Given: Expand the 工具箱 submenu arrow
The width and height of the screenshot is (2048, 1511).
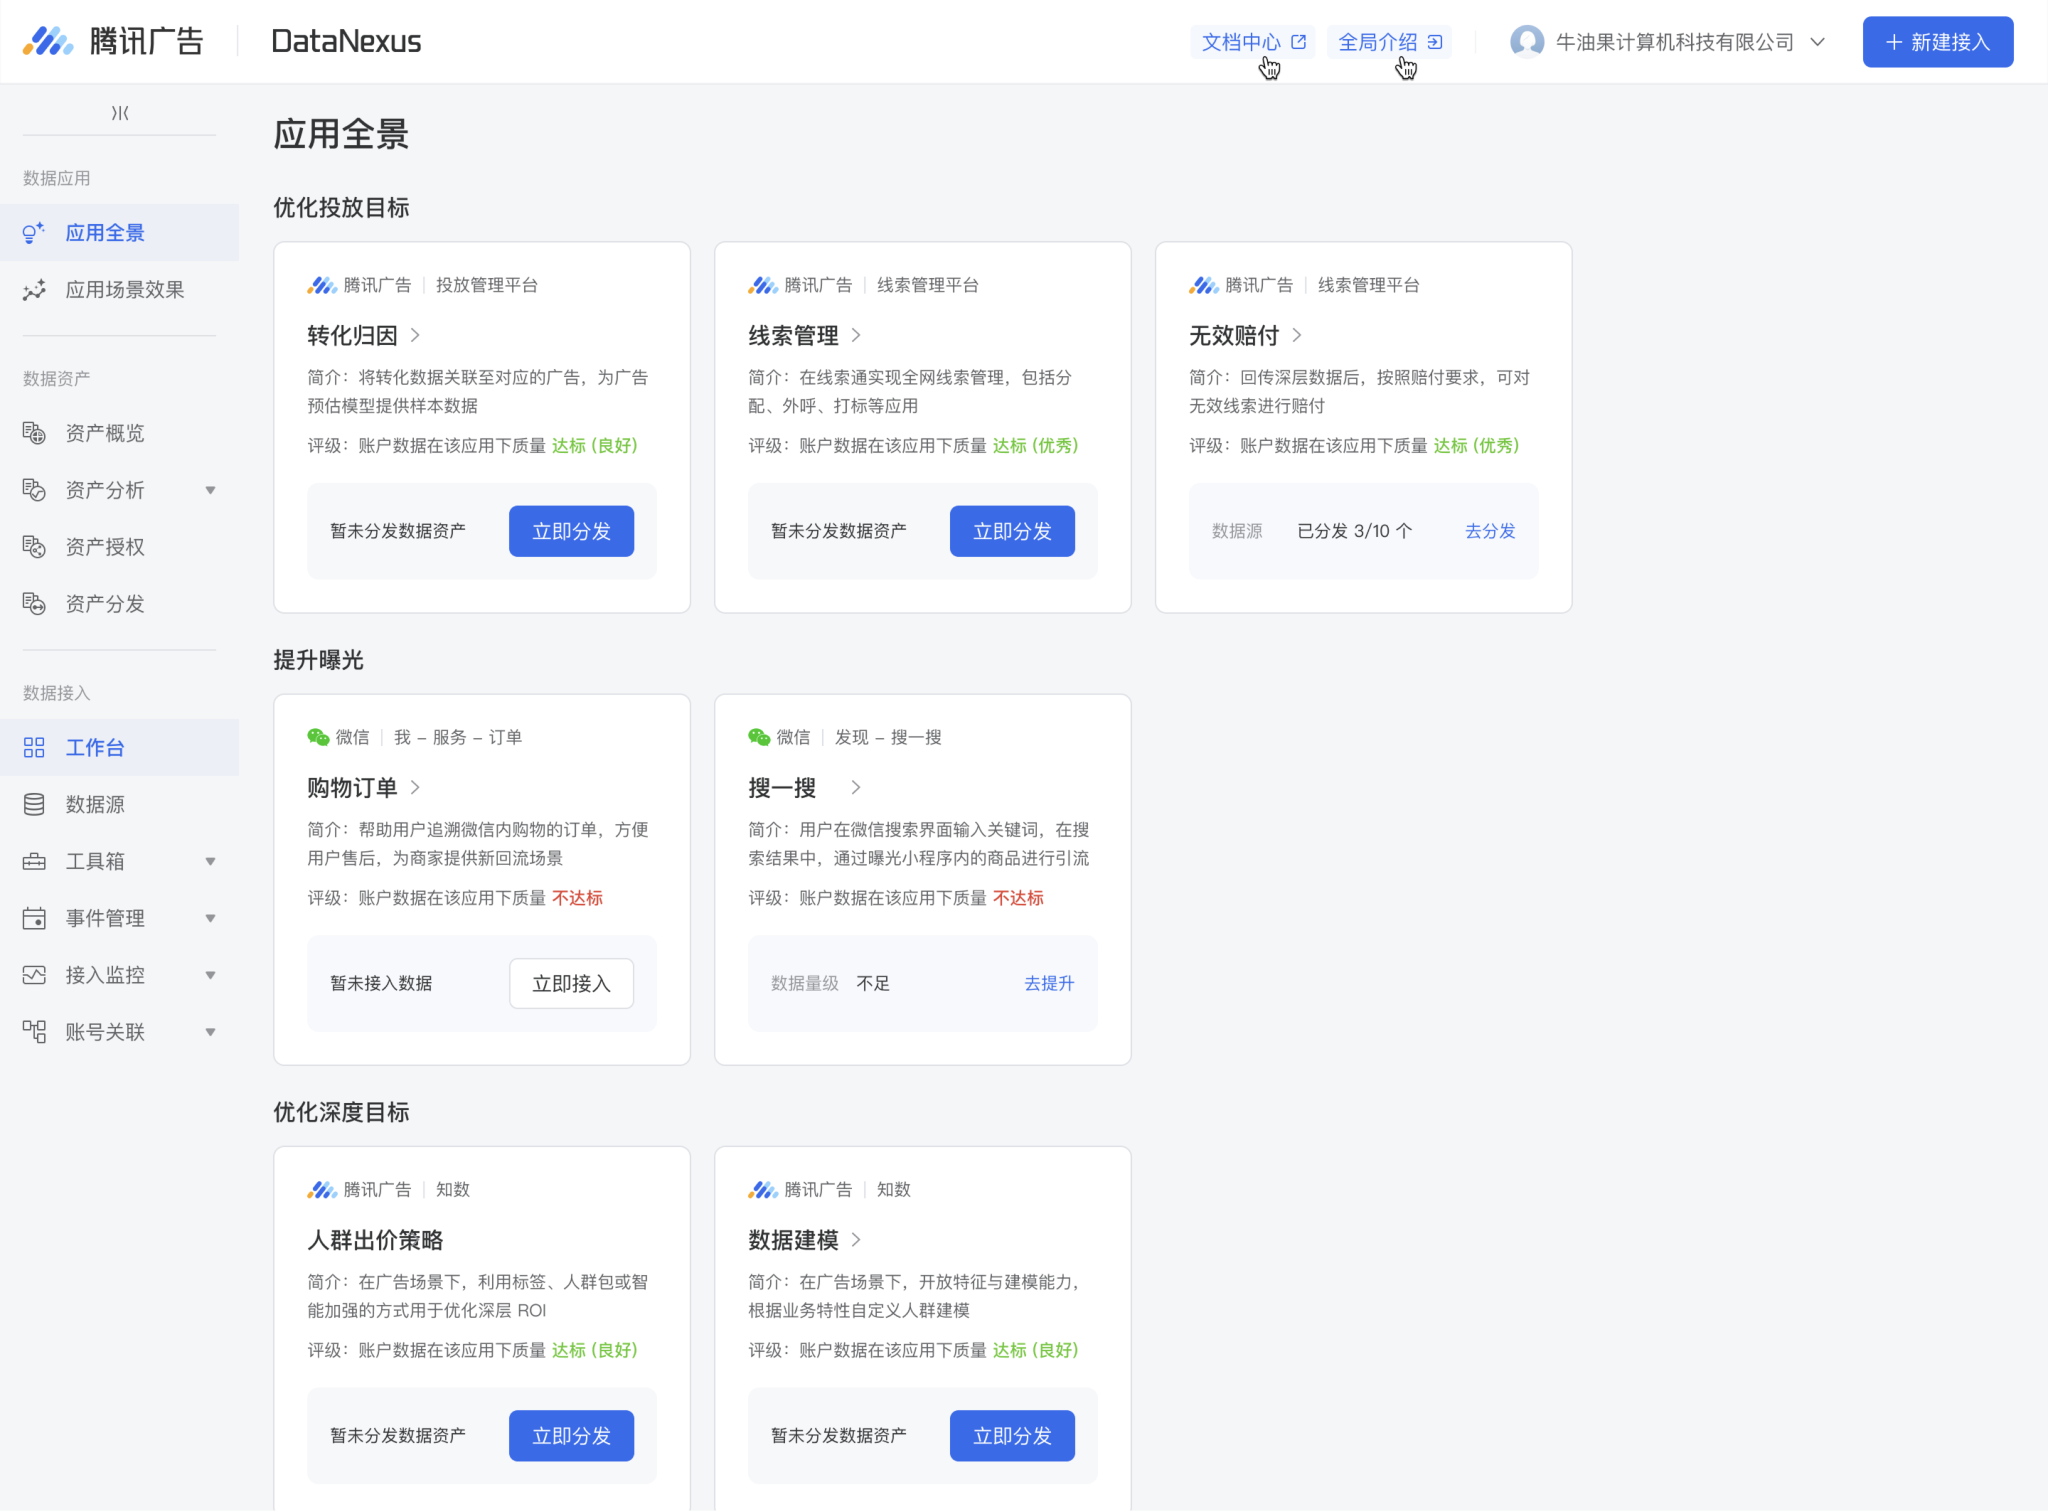Looking at the screenshot, I should (211, 861).
